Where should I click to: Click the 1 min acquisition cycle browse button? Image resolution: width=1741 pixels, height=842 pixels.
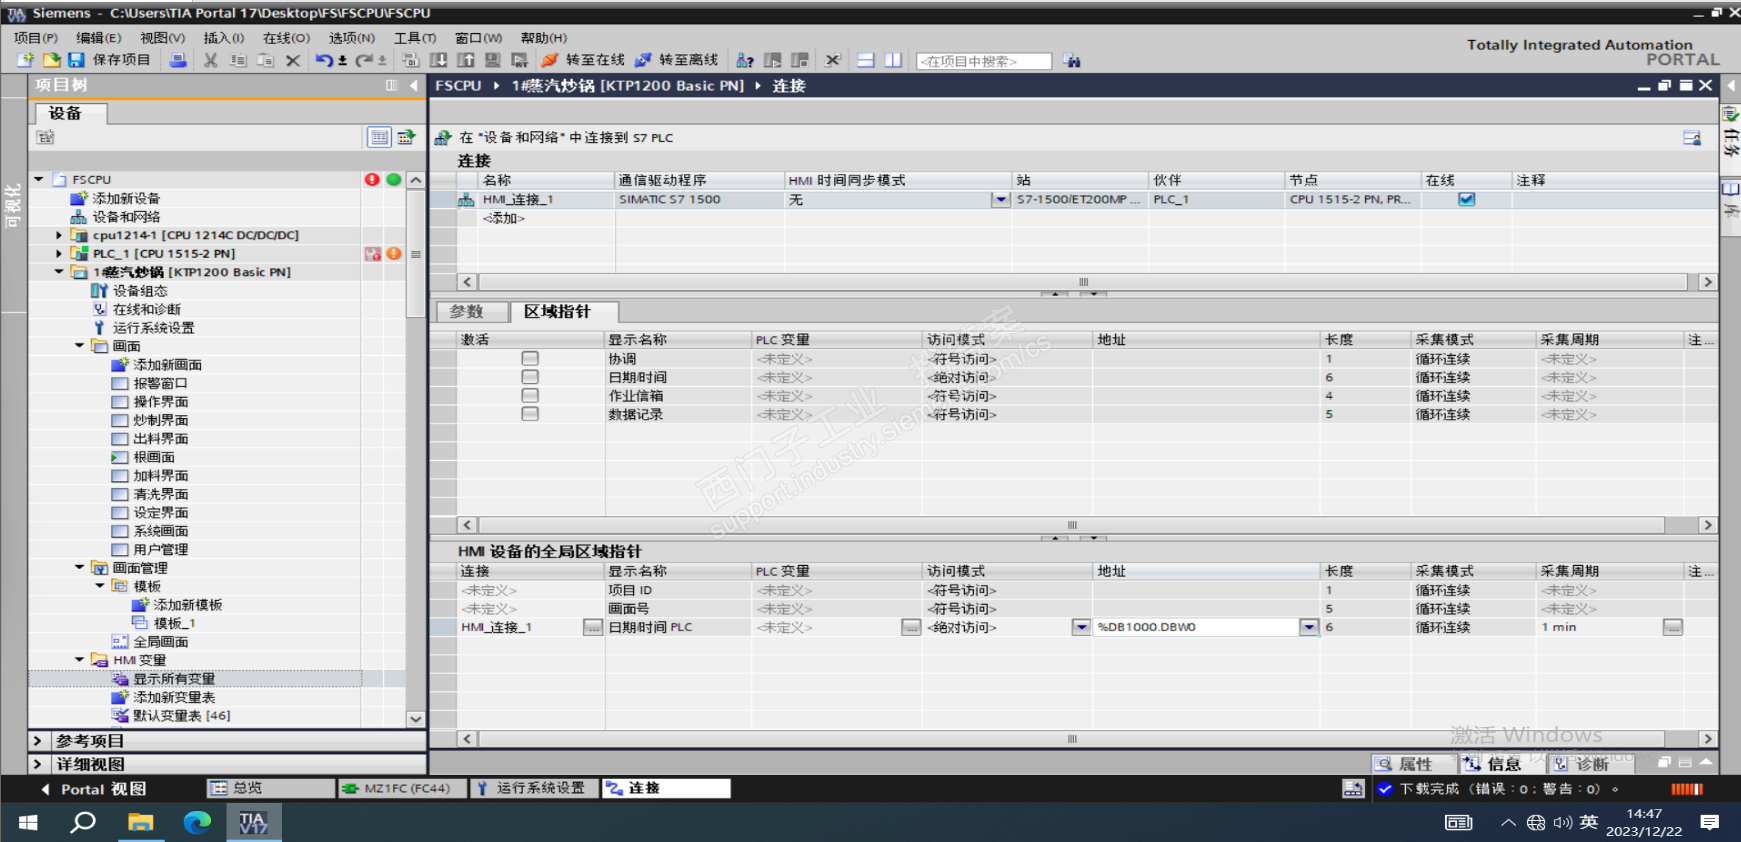[1672, 627]
